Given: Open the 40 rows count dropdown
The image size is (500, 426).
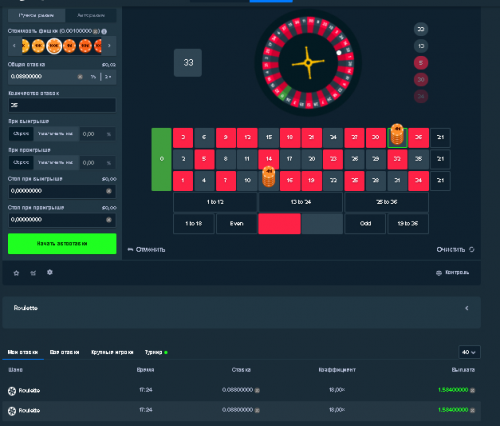Looking at the screenshot, I should point(469,352).
